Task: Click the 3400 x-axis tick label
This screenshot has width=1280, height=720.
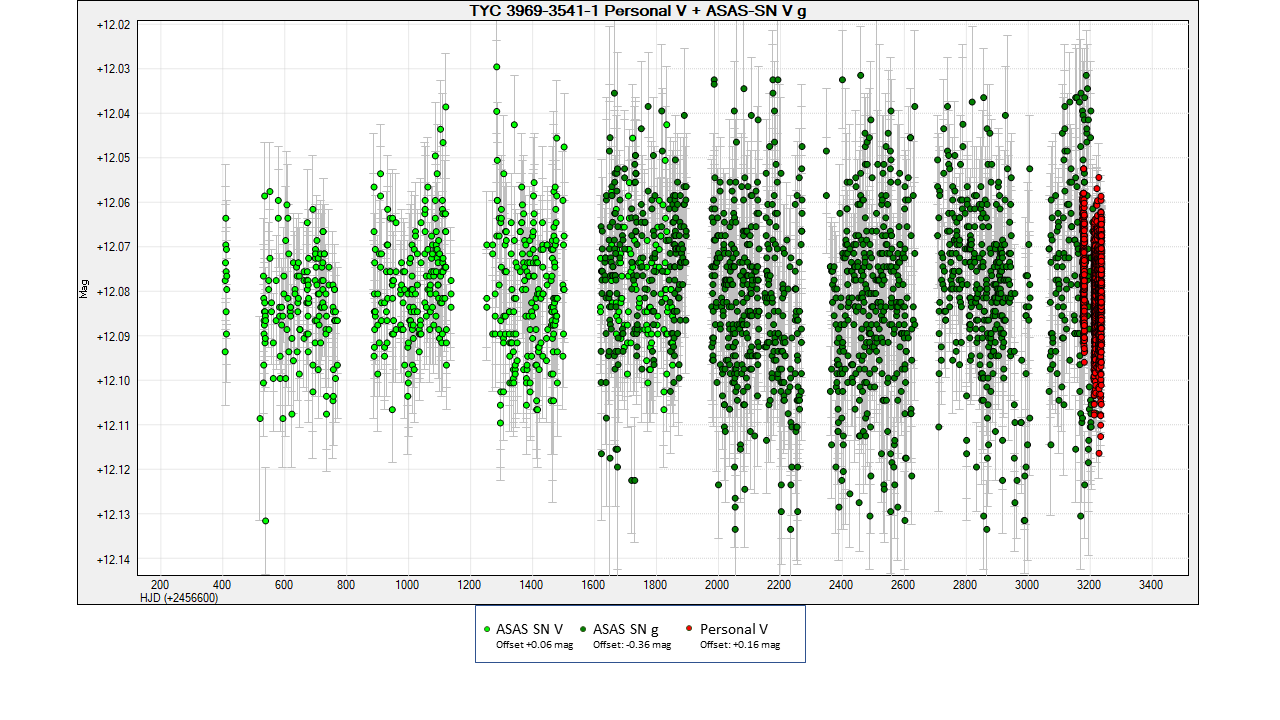Action: pyautogui.click(x=1151, y=584)
